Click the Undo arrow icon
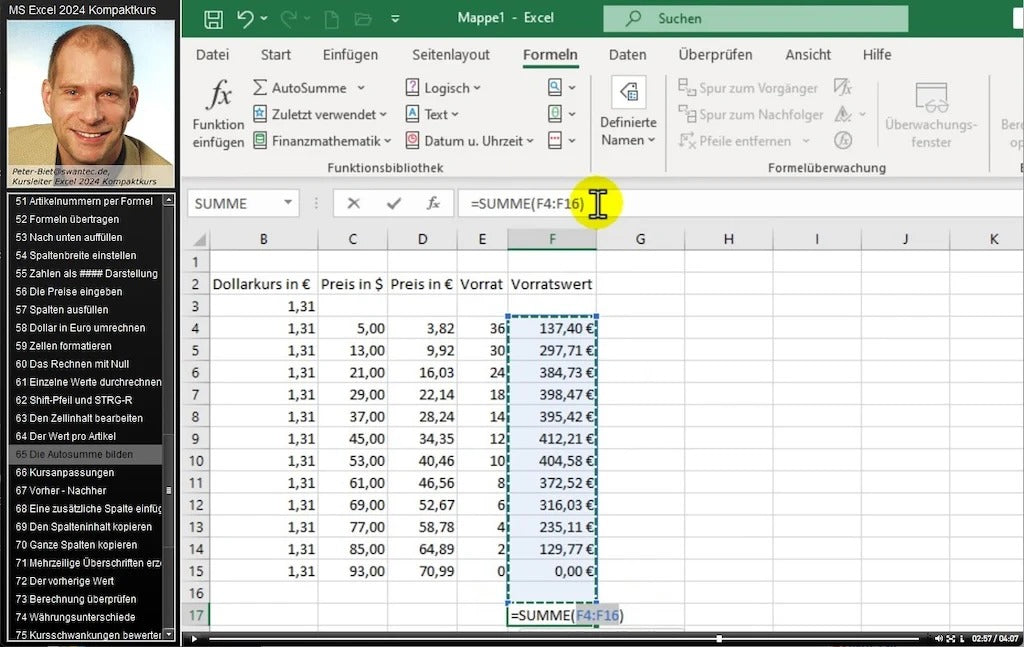The width and height of the screenshot is (1024, 647). pyautogui.click(x=246, y=19)
